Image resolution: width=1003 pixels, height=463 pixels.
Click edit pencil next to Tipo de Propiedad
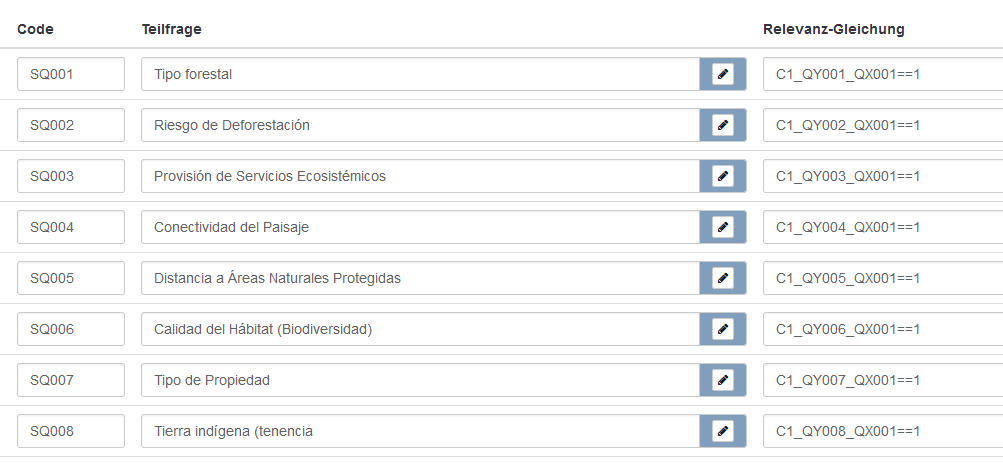(723, 380)
